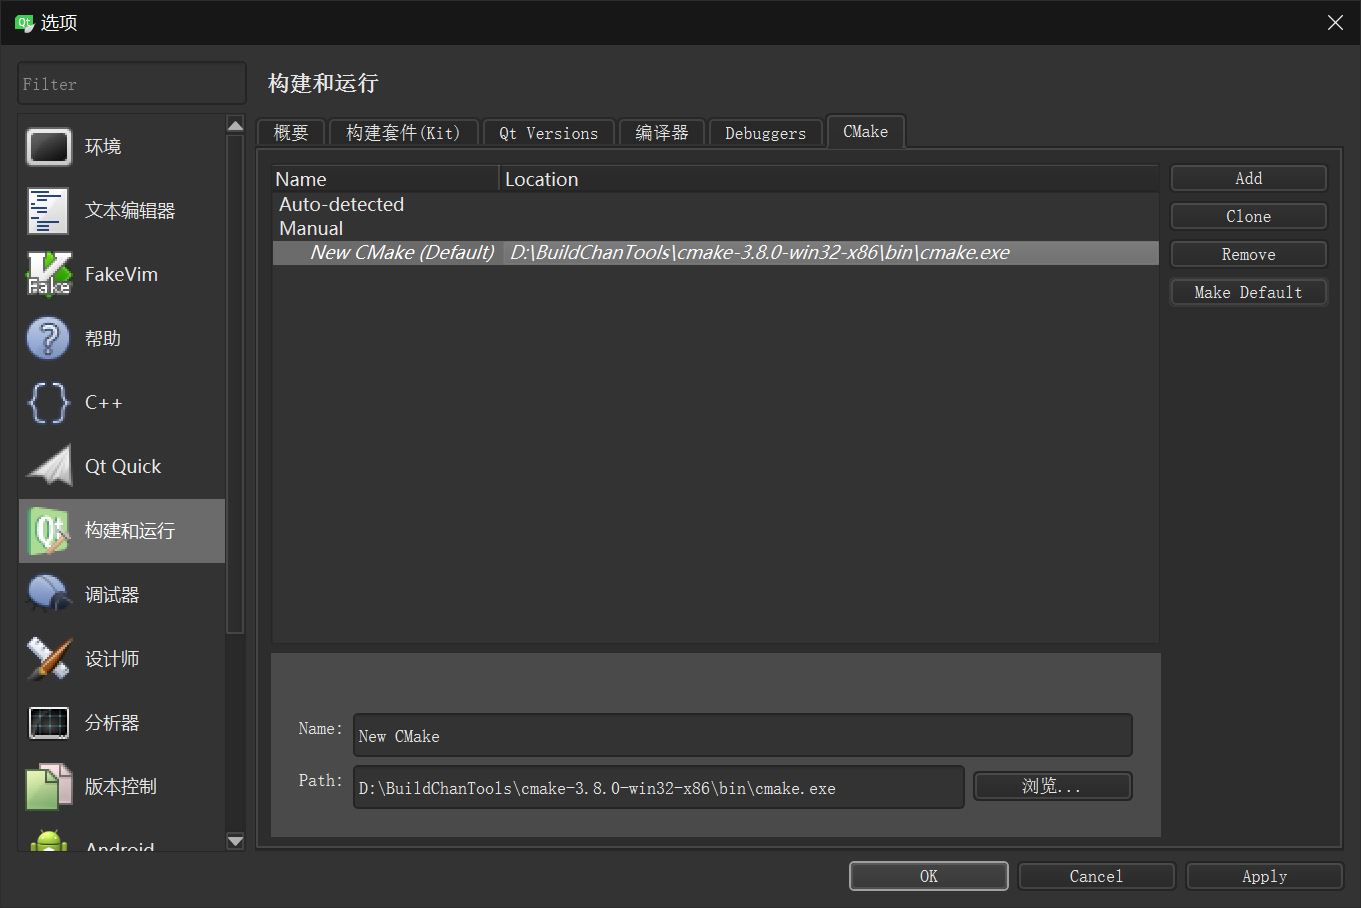Screen dimensions: 1361x908
Task: Open the C++ curly braces icon
Action: pyautogui.click(x=48, y=403)
